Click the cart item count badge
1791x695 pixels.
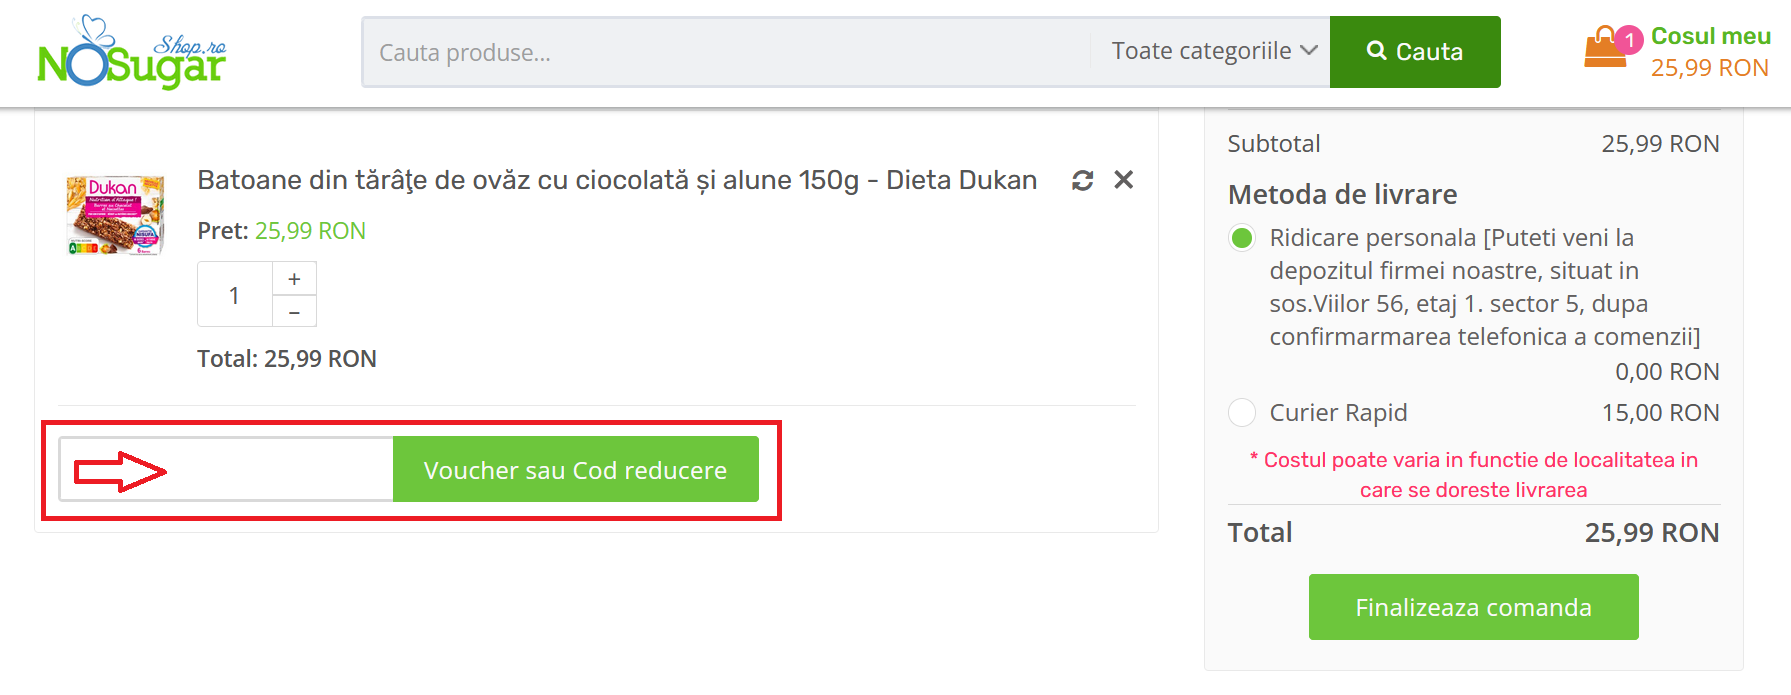(1629, 40)
